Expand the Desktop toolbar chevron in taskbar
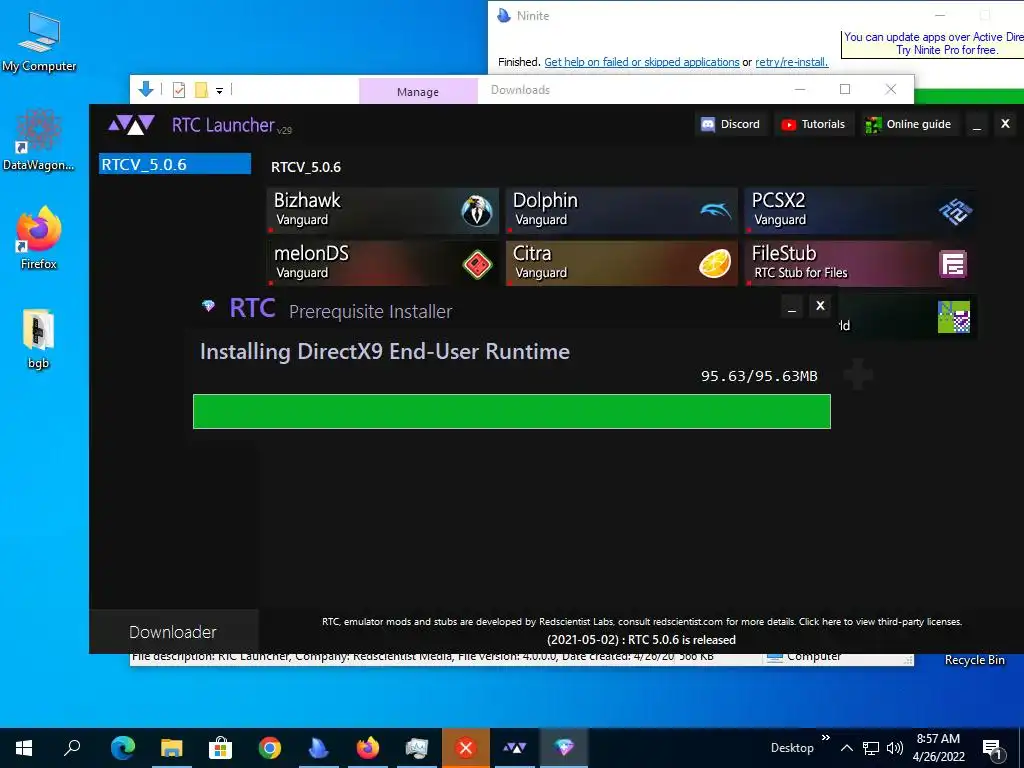Screen dimensions: 1024x768 coord(825,738)
